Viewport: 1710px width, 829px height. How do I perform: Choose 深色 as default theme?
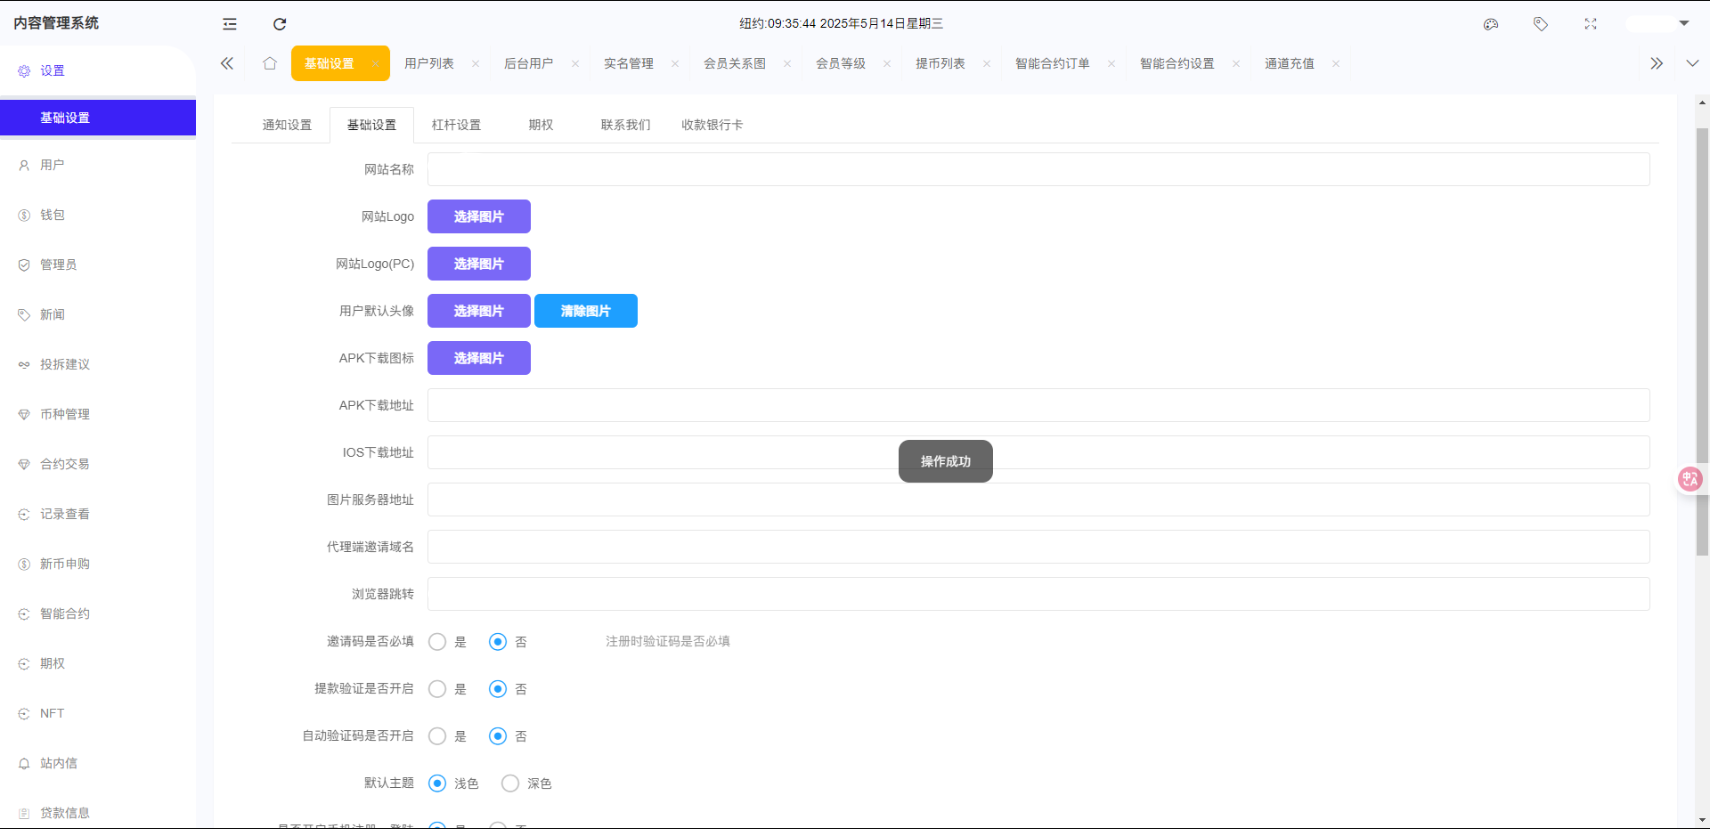(510, 783)
